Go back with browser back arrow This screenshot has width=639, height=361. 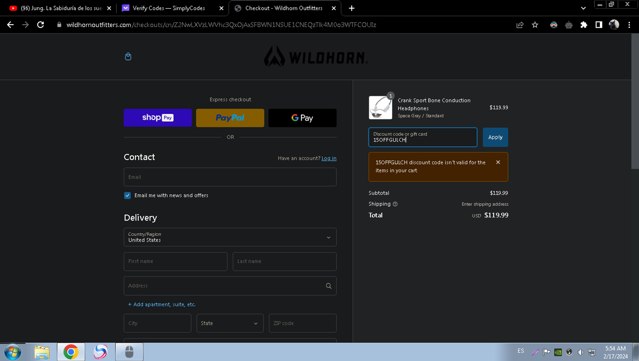click(10, 25)
